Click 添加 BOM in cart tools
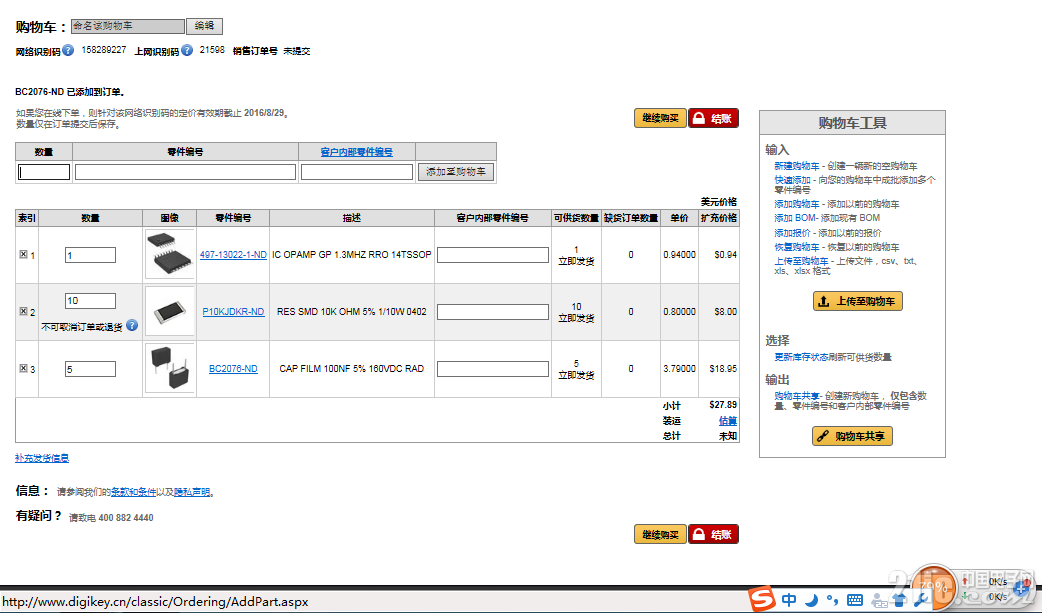This screenshot has height=613, width=1042. tap(795, 218)
